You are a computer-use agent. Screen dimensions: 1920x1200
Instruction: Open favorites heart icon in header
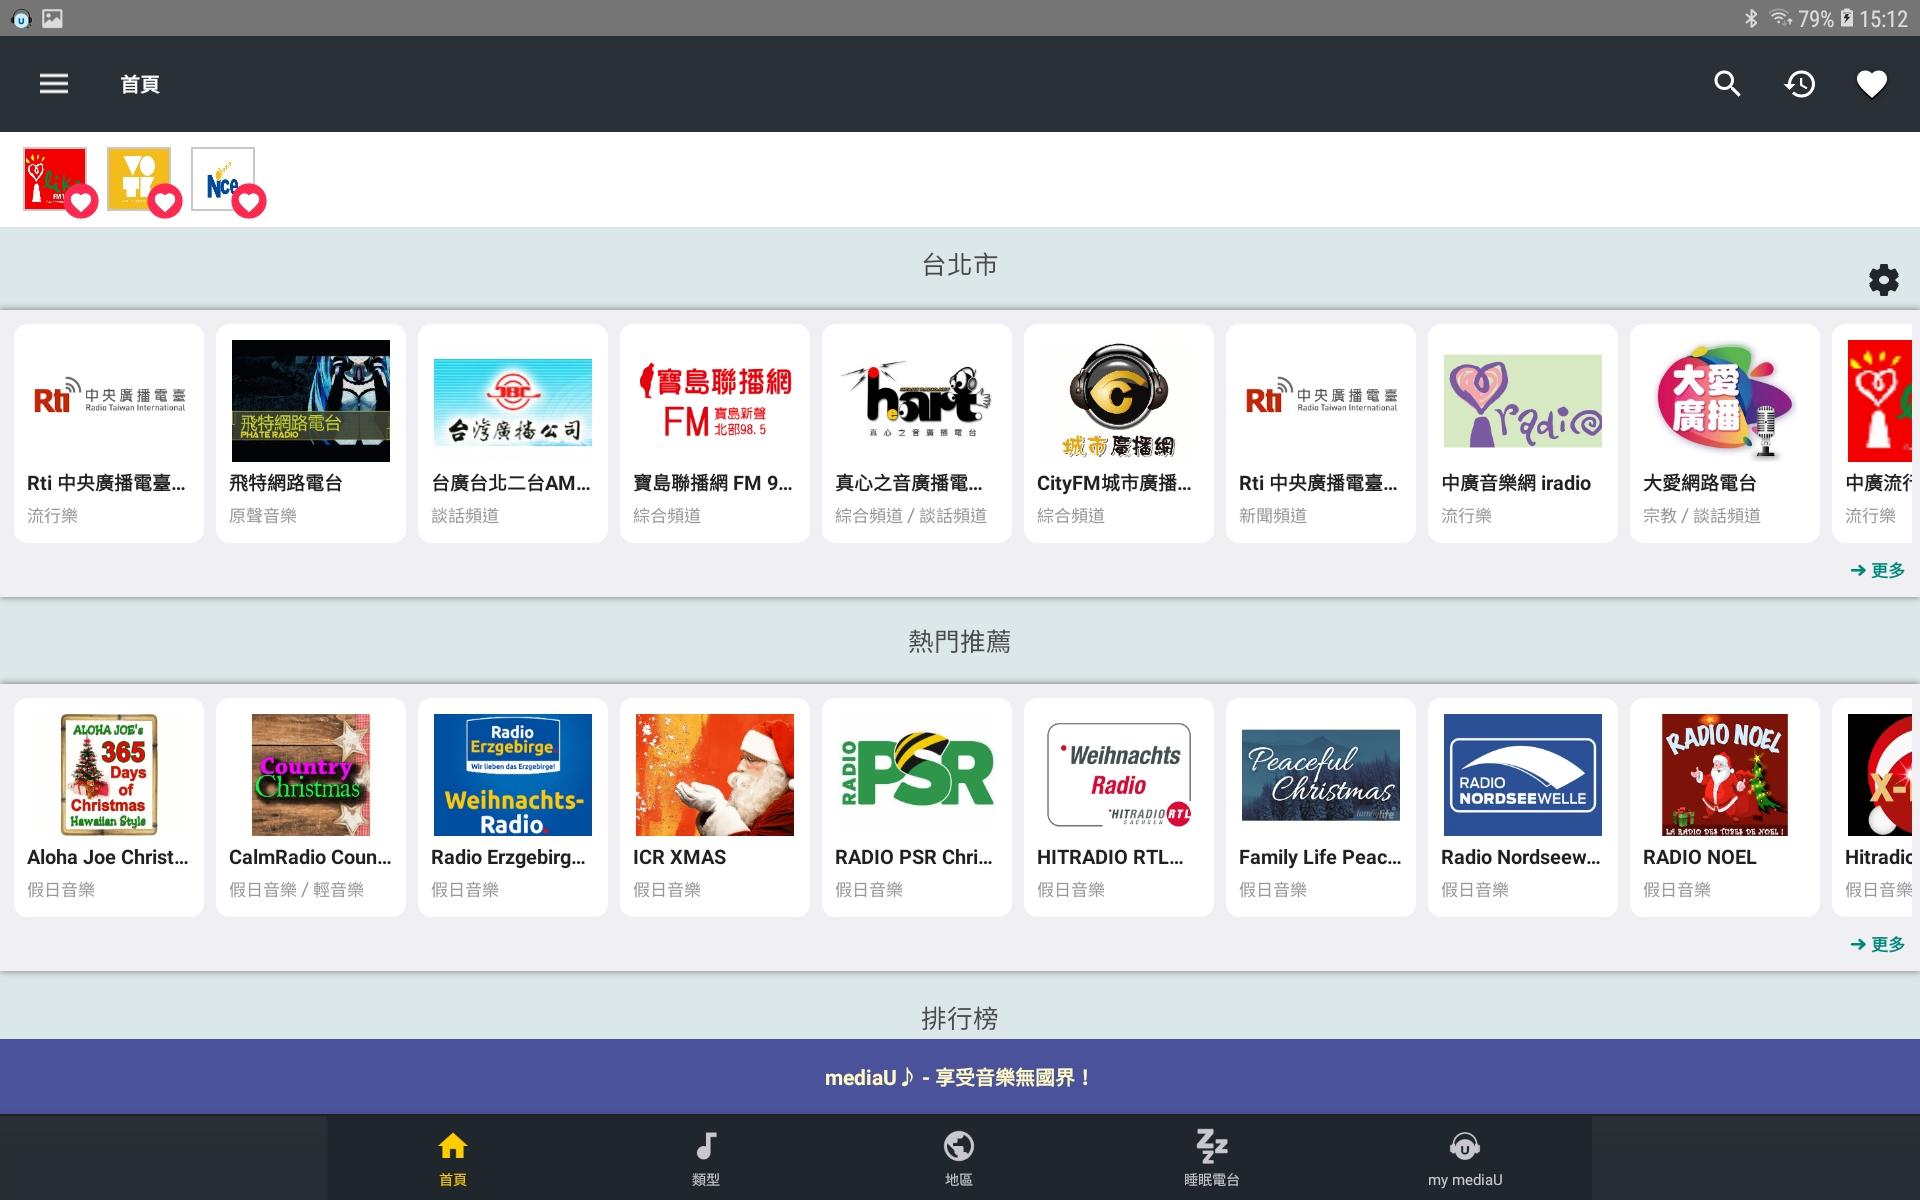point(1871,84)
